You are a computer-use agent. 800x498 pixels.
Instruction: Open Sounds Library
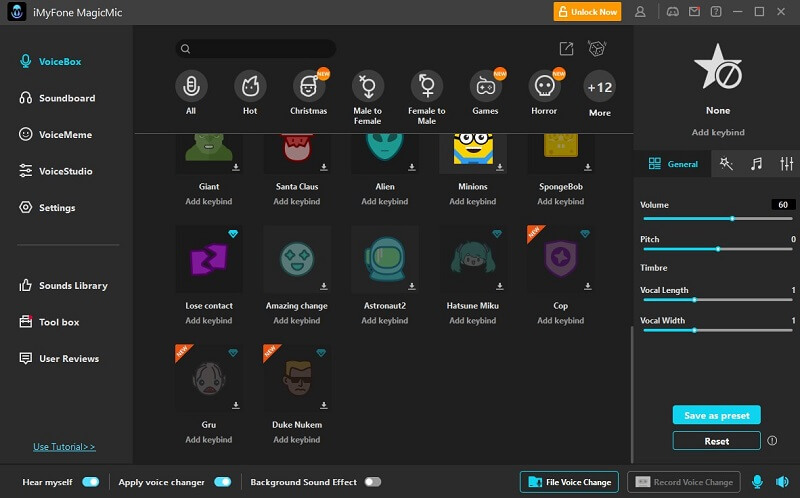63,286
